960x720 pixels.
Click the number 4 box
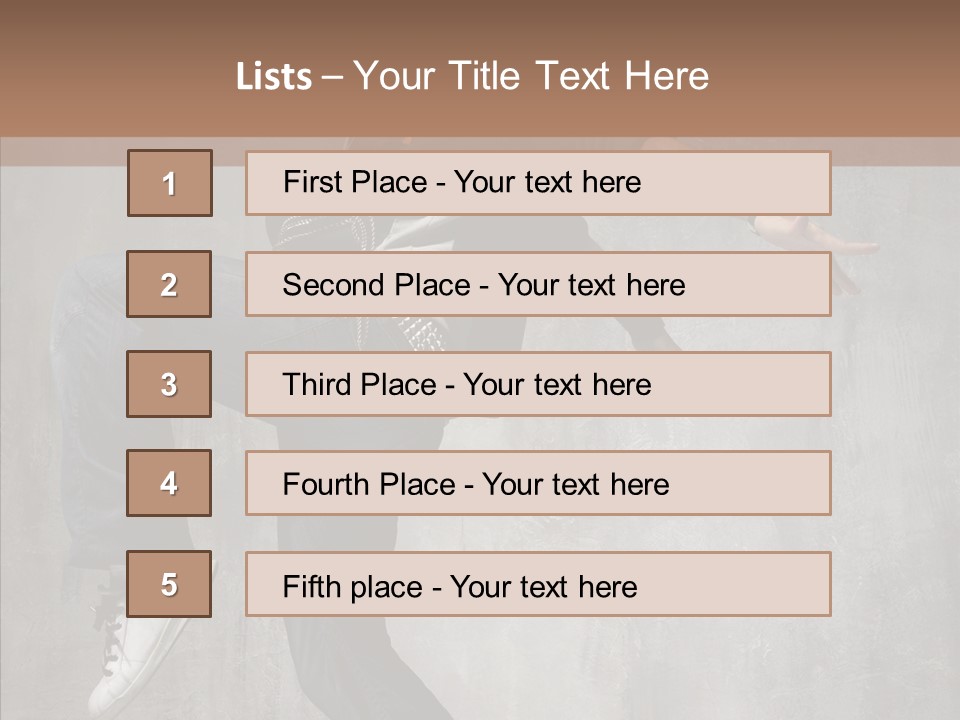point(169,484)
